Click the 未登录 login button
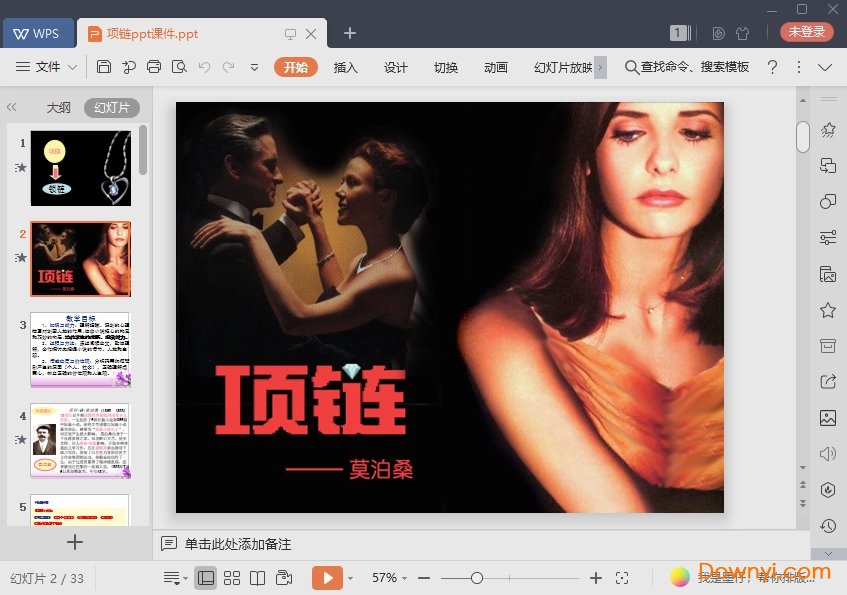Image resolution: width=847 pixels, height=595 pixels. (806, 31)
